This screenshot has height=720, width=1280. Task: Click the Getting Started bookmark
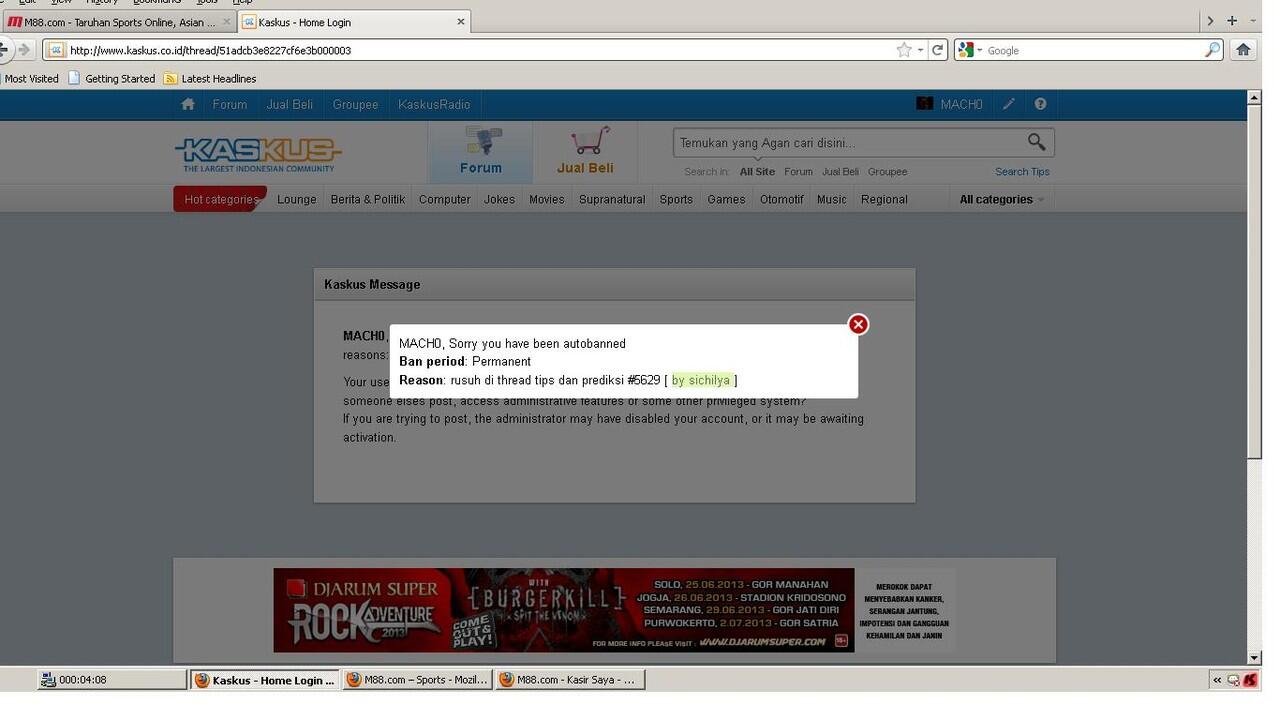click(111, 78)
